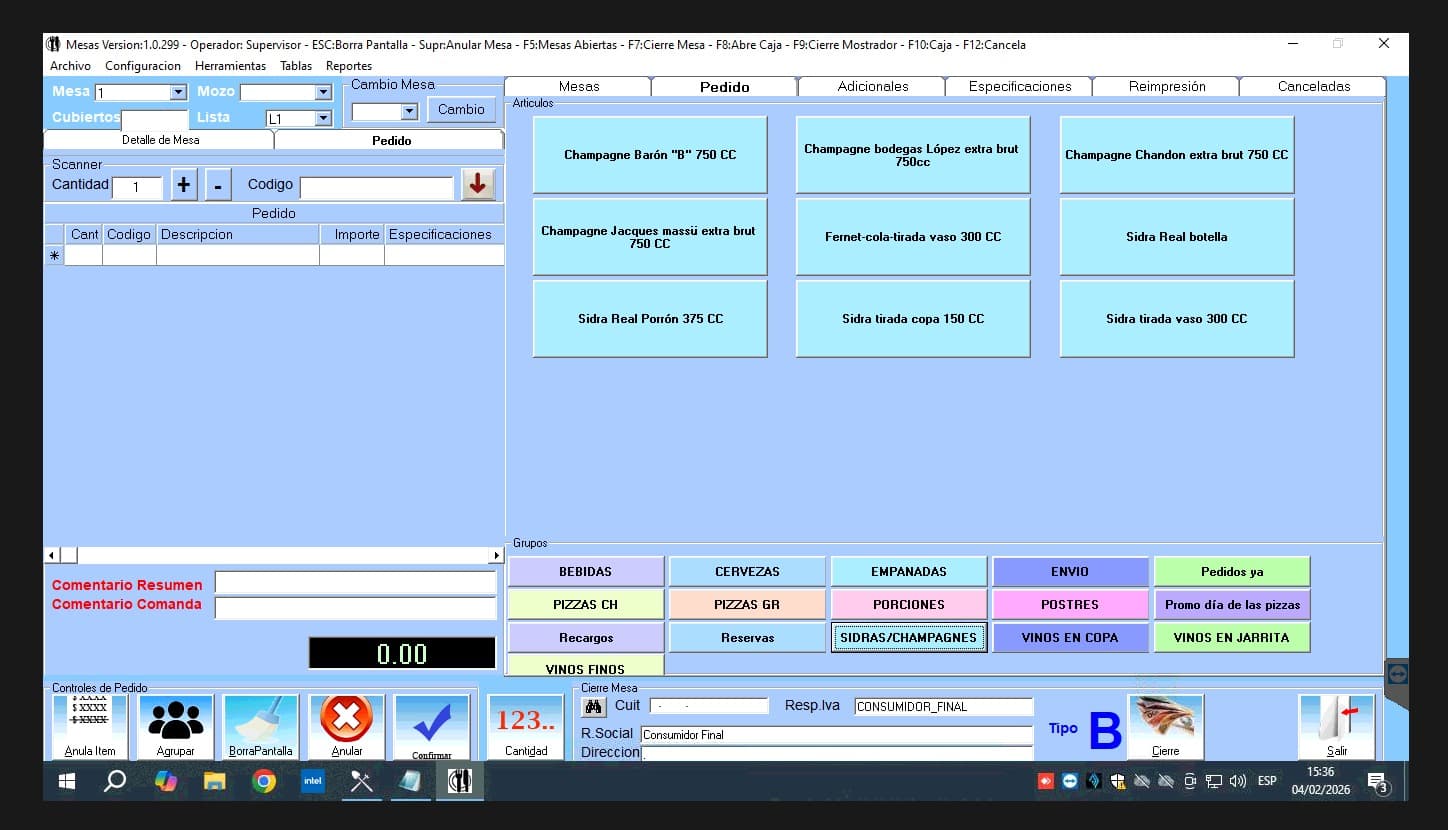Click the Comentario Resumen field
1448x830 pixels.
click(x=355, y=583)
